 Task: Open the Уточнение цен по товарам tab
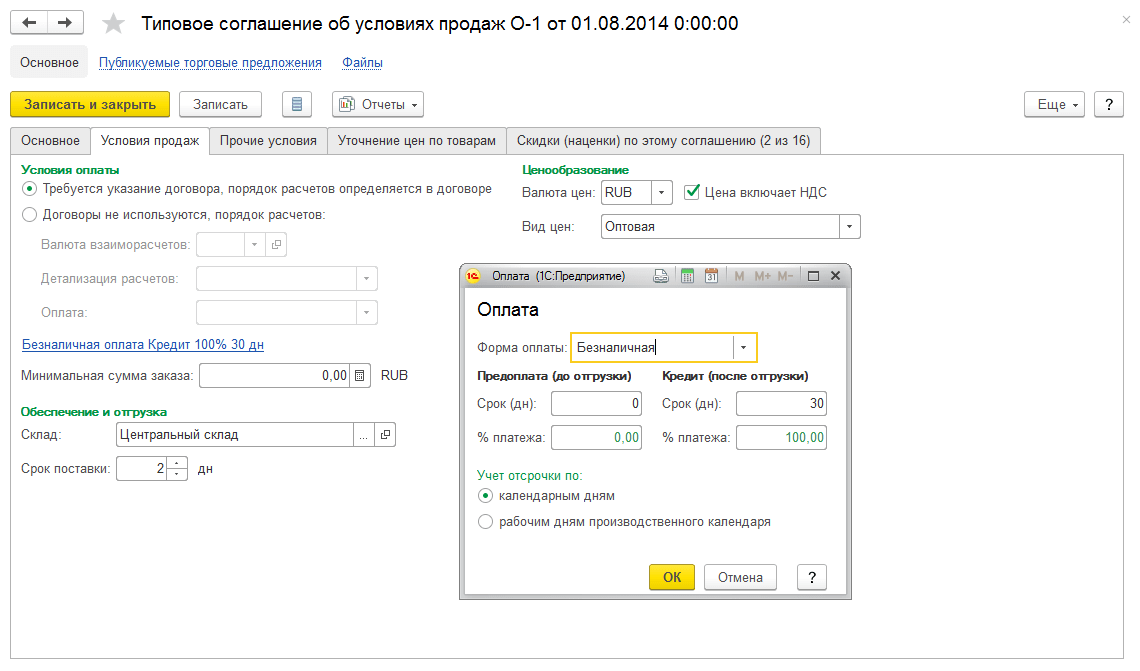pyautogui.click(x=416, y=141)
